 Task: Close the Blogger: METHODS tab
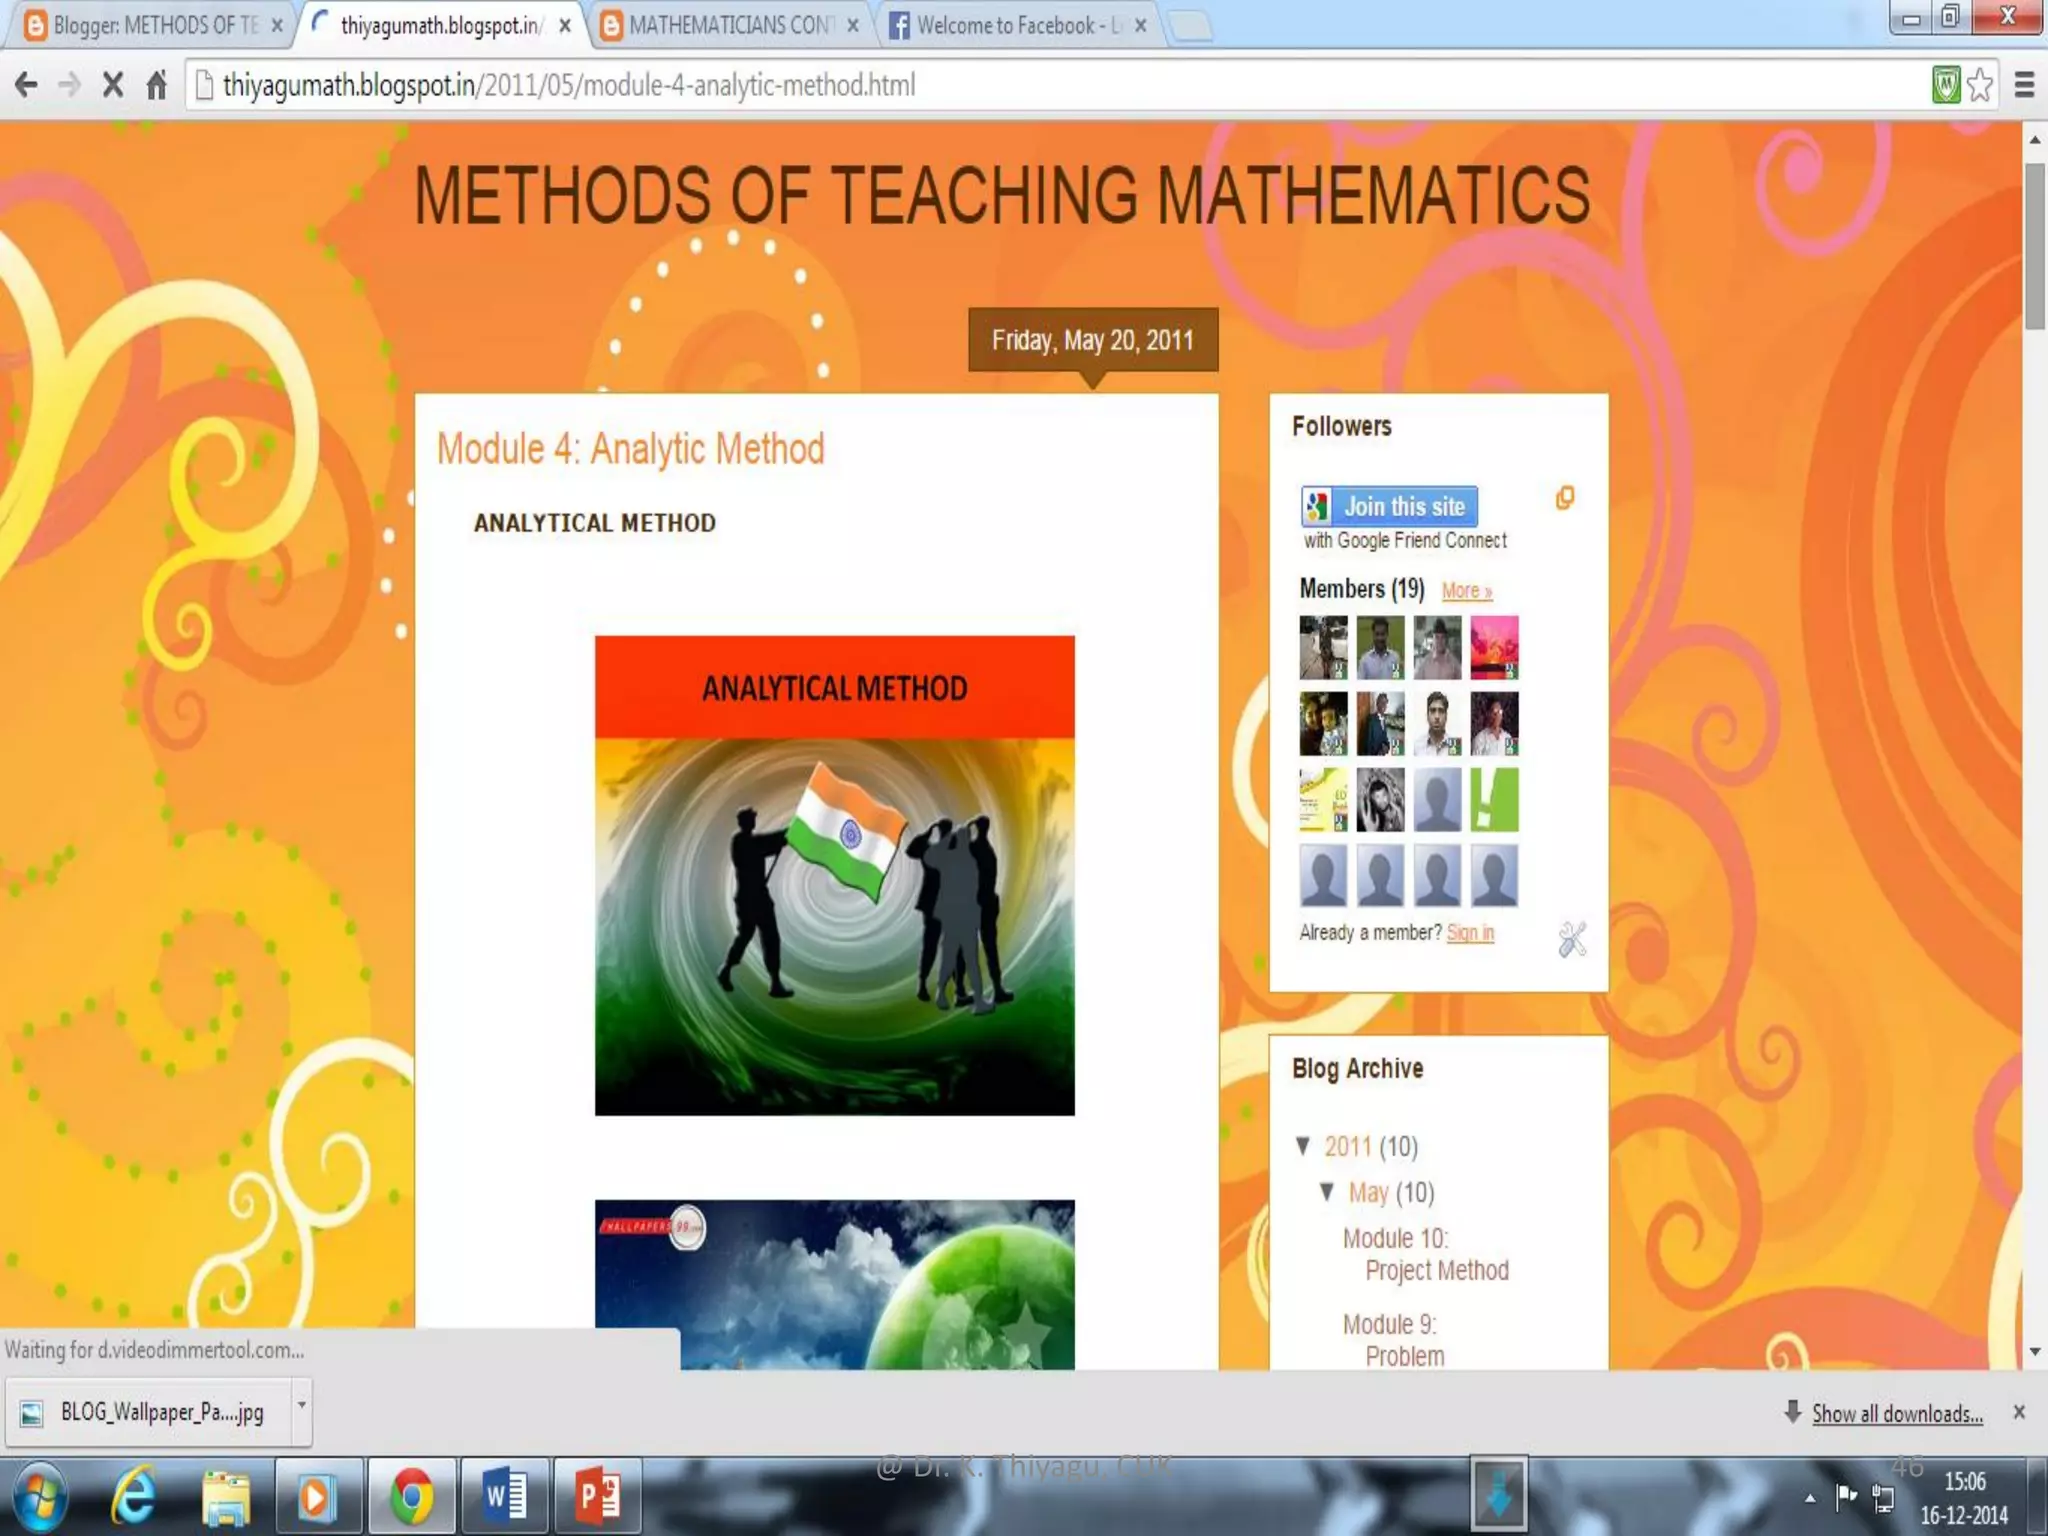tap(278, 26)
